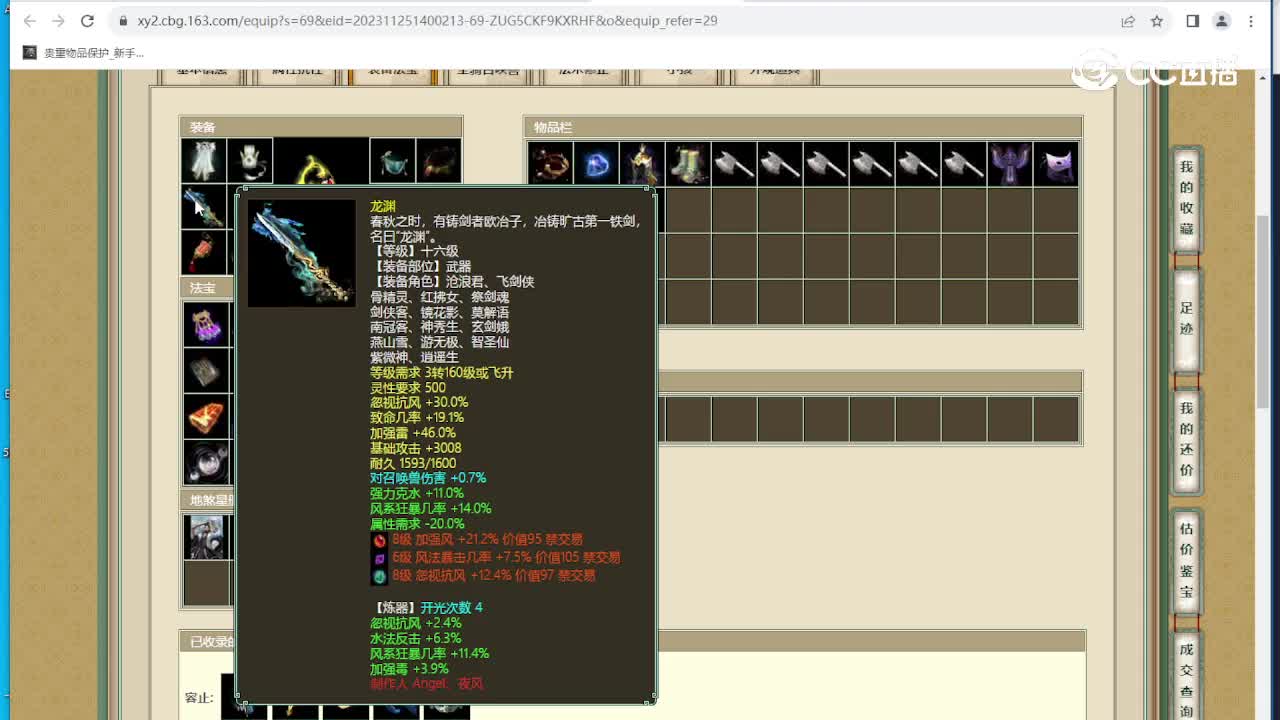Select the red tassel equipment icon

[203, 252]
